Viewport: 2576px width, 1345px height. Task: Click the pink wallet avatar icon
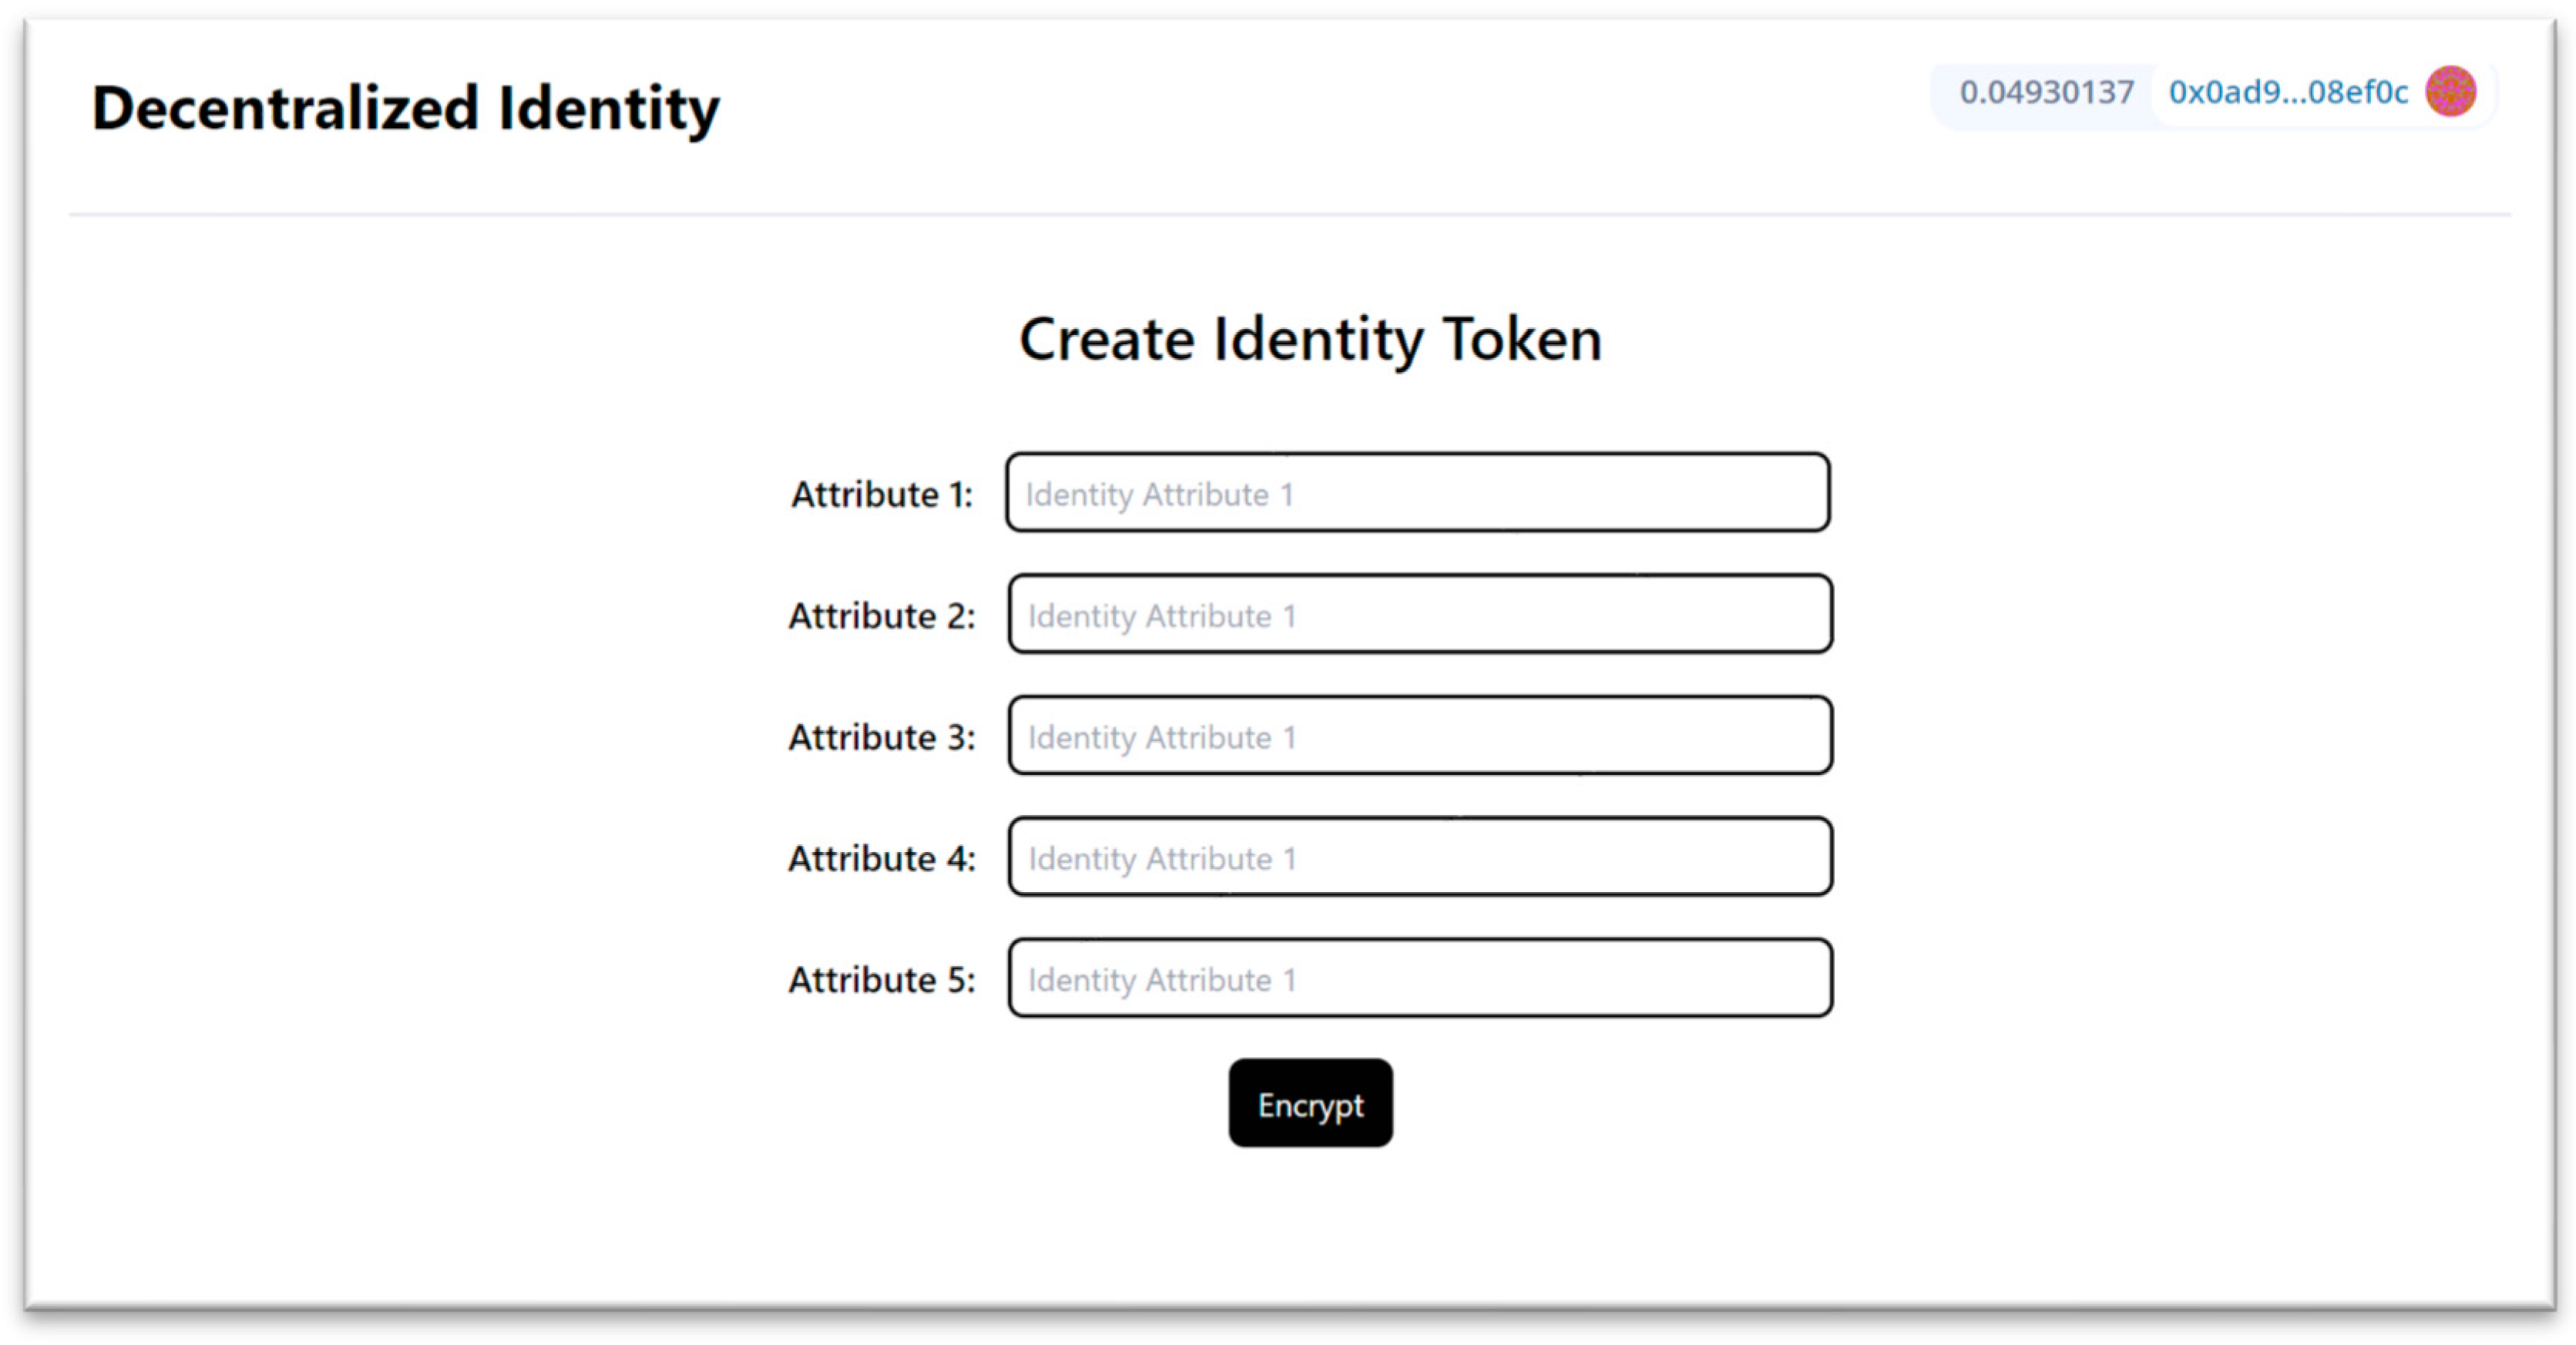coord(2450,92)
